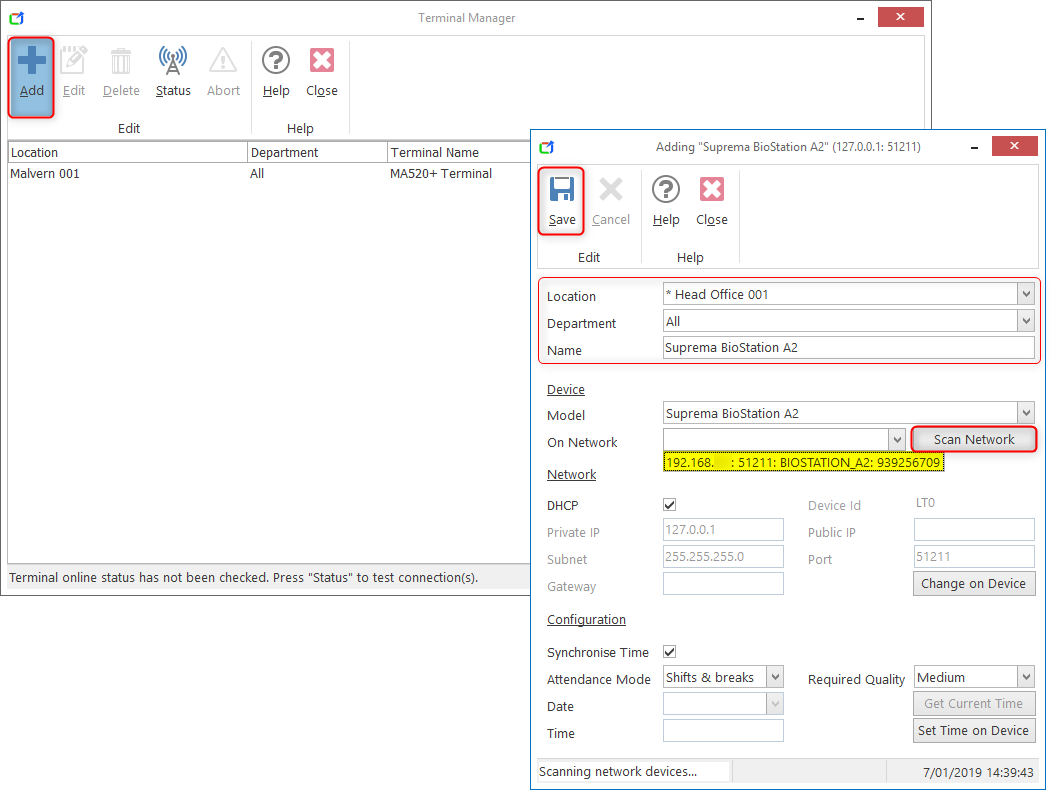Minimize the Terminal Manager window
This screenshot has height=801, width=1061.
point(860,18)
